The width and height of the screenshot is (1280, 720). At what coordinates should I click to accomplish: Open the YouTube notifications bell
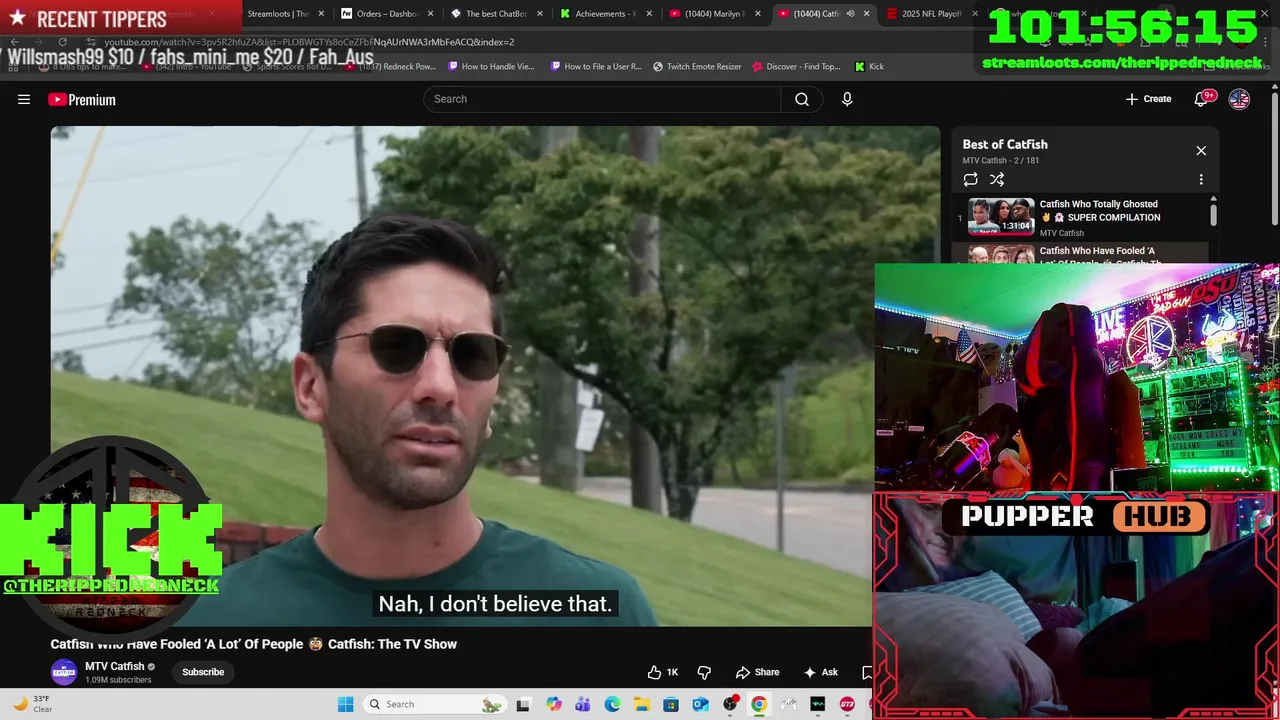(x=1203, y=99)
